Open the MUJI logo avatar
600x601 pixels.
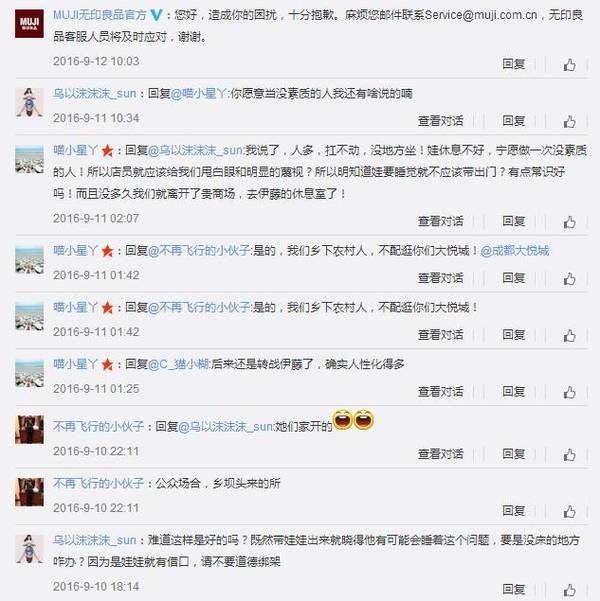tap(29, 24)
